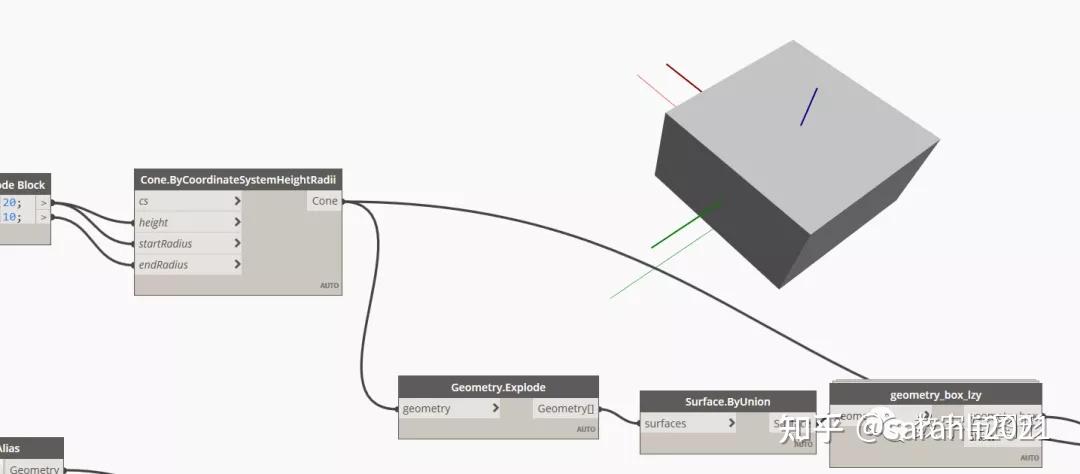The height and width of the screenshot is (474, 1080).
Task: Open the chevron beside surfaces input
Action: tap(731, 424)
